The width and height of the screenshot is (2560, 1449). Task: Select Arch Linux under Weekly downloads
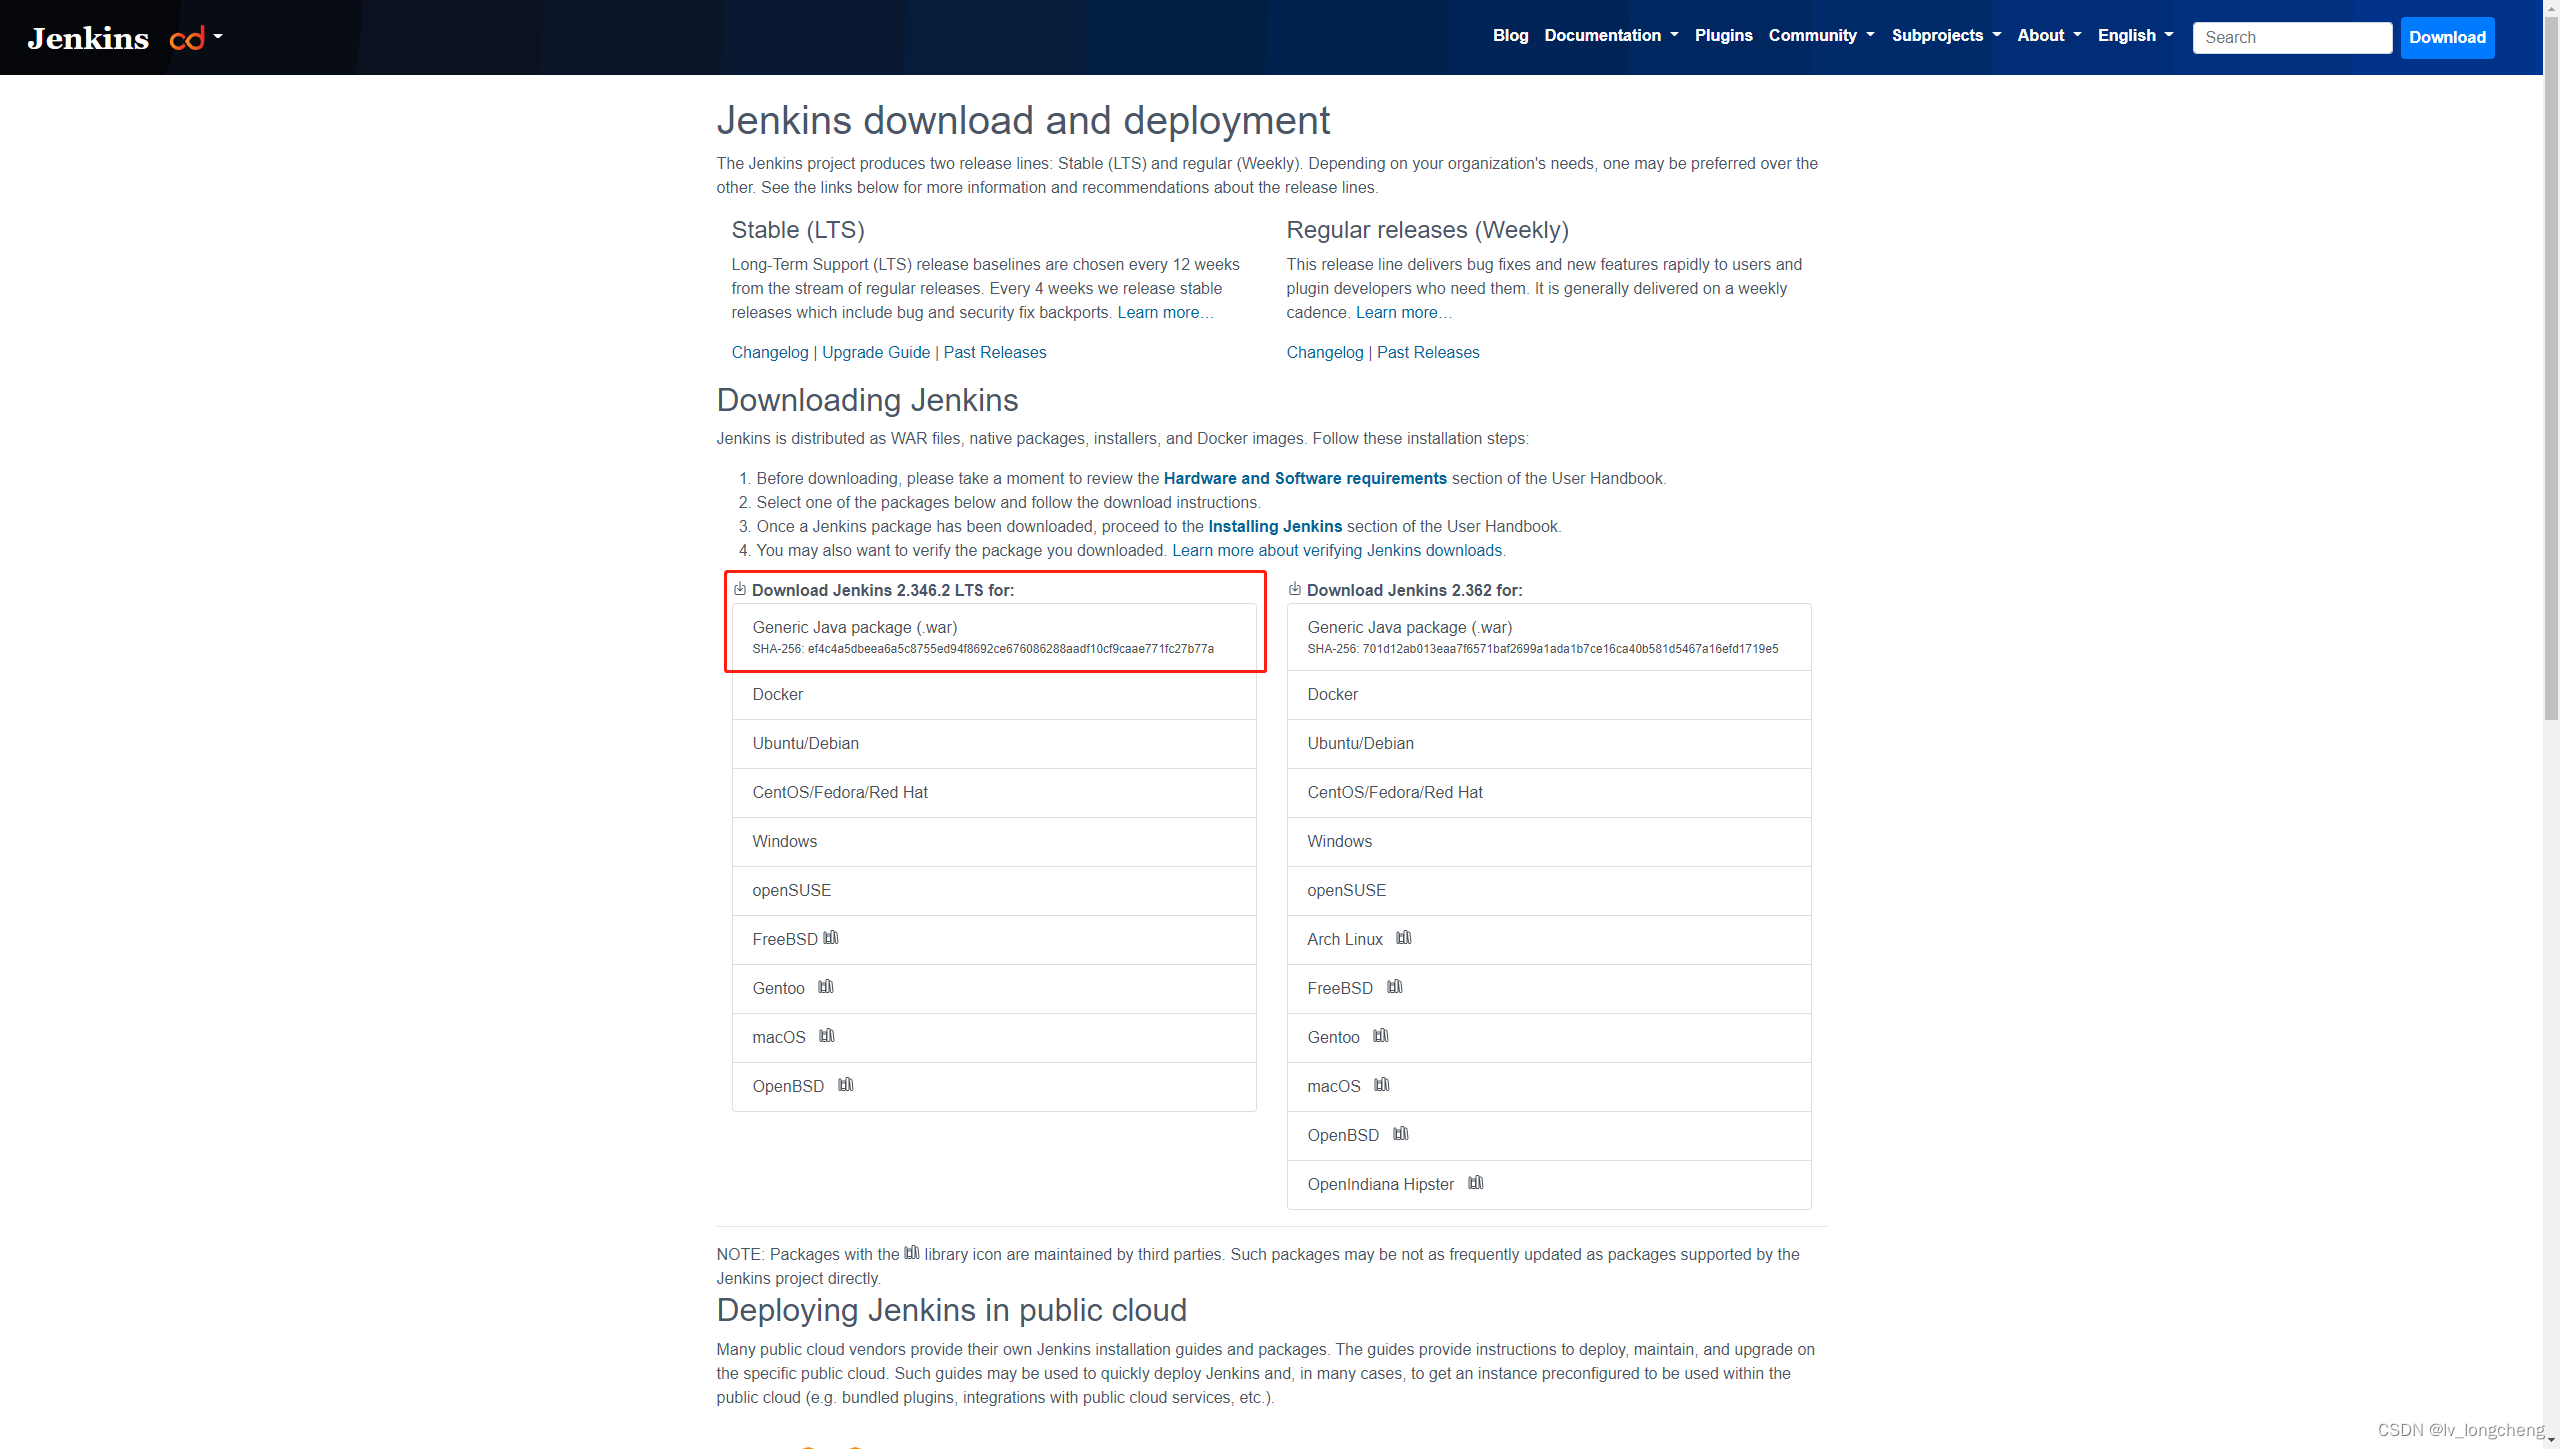tap(1549, 940)
